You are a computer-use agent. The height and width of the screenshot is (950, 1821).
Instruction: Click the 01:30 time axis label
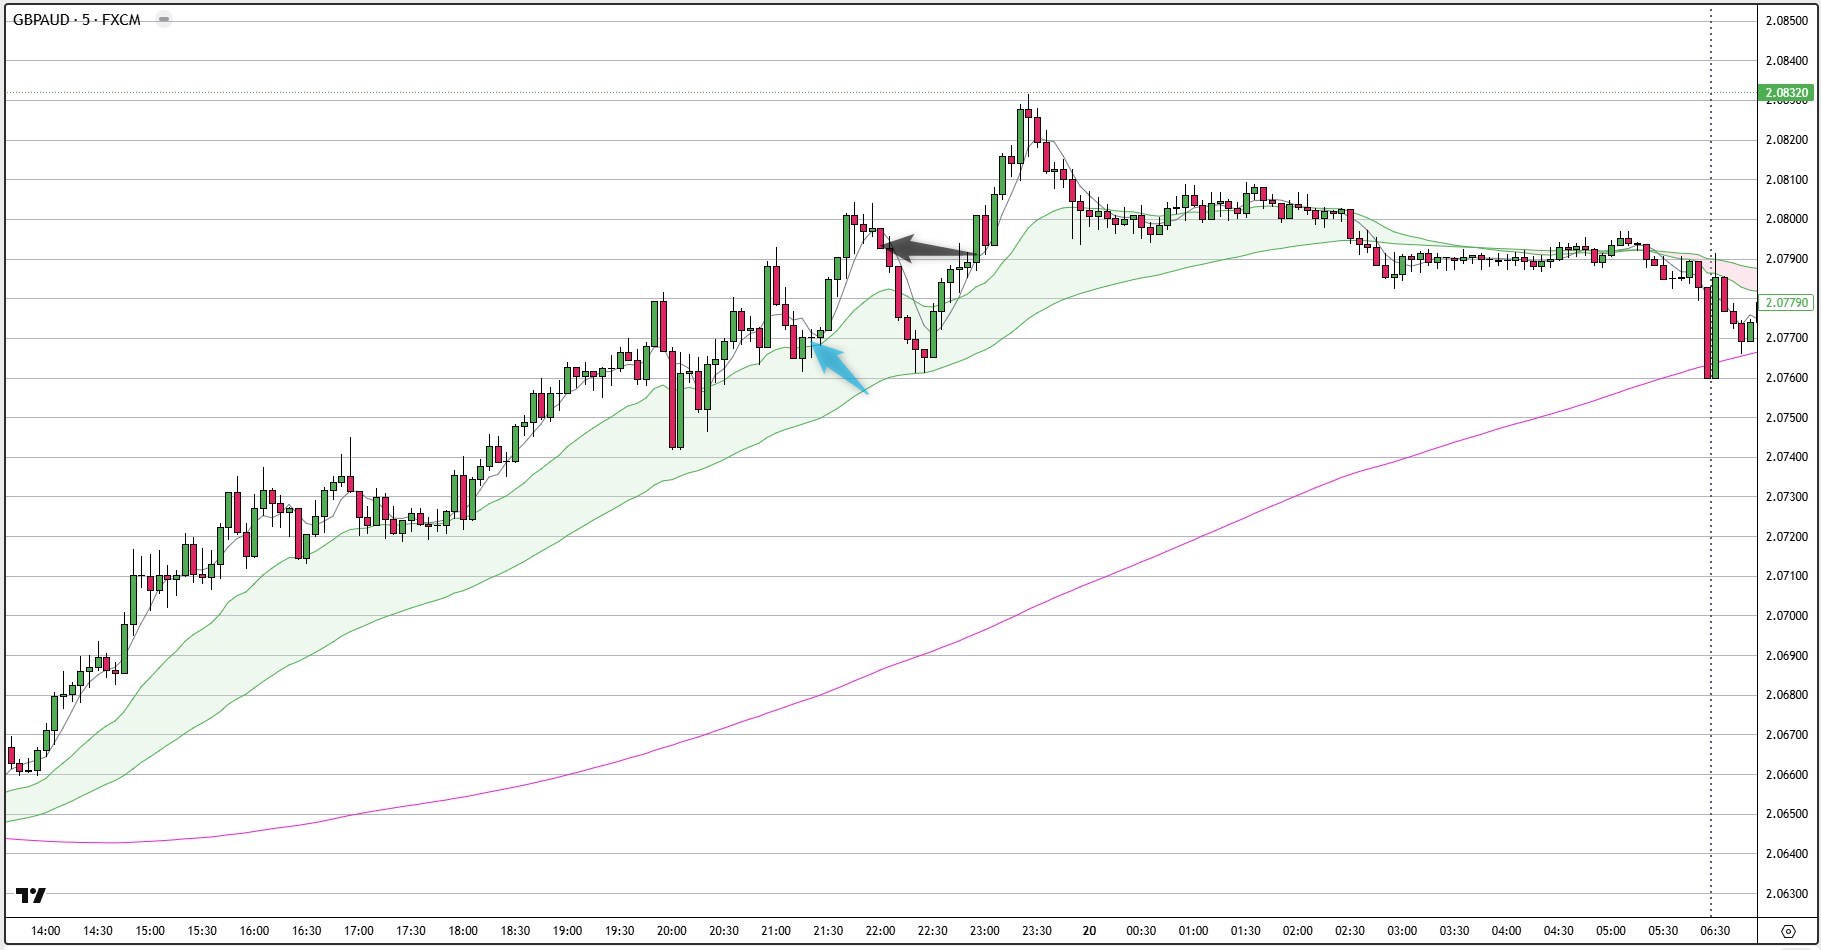click(x=1245, y=931)
